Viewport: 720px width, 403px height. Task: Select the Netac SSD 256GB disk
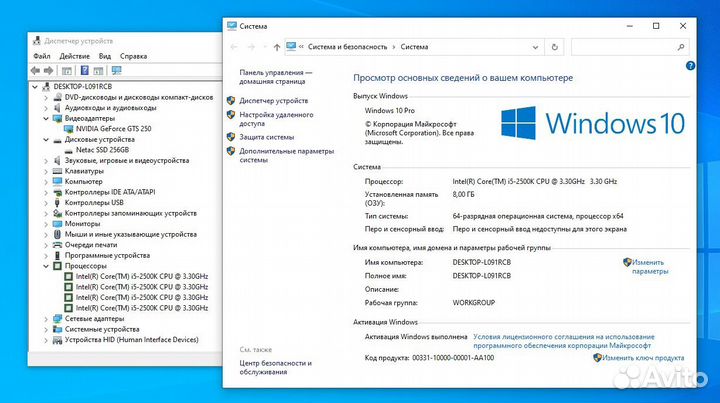point(102,150)
